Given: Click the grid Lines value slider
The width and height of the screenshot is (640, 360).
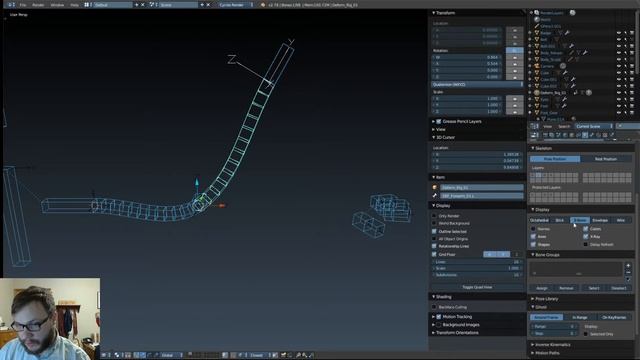Looking at the screenshot, I should pyautogui.click(x=477, y=262).
